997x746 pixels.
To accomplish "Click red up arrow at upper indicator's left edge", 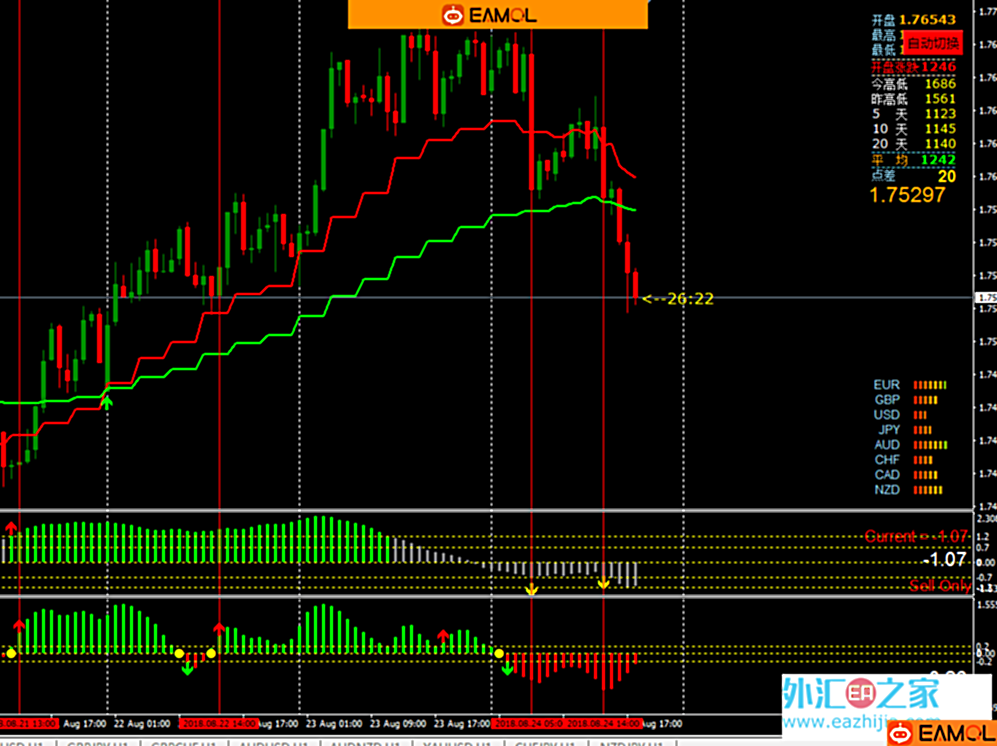I will (x=12, y=526).
